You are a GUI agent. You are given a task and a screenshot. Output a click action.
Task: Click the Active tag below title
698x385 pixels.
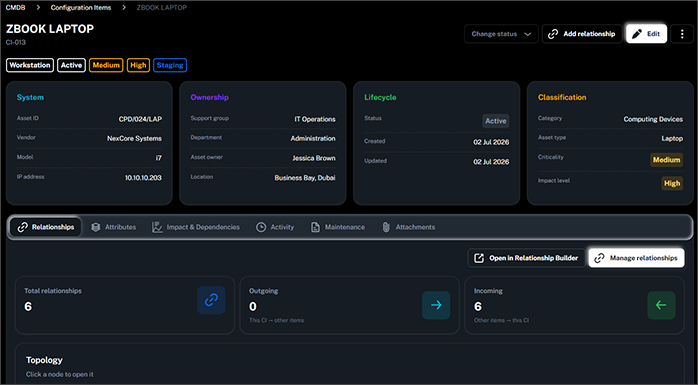(71, 65)
